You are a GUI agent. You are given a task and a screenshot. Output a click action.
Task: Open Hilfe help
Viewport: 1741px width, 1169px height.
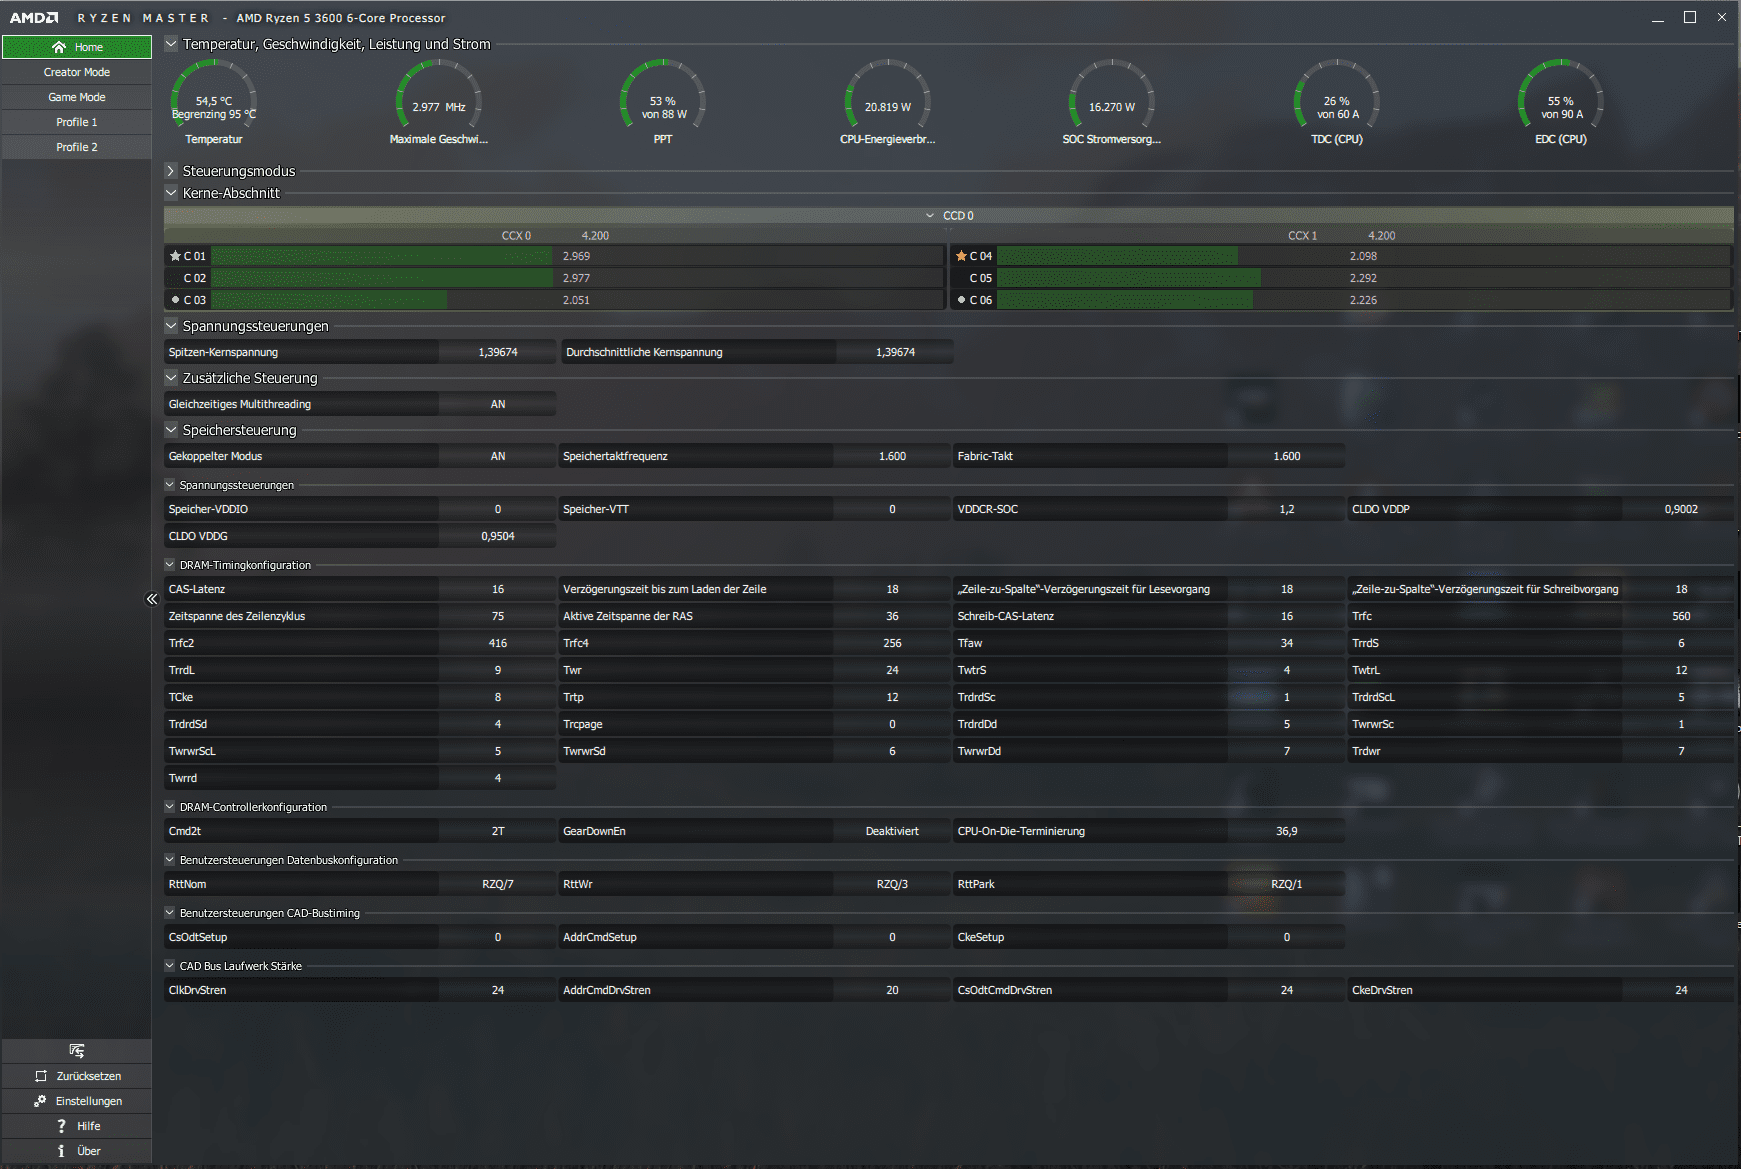[77, 1126]
